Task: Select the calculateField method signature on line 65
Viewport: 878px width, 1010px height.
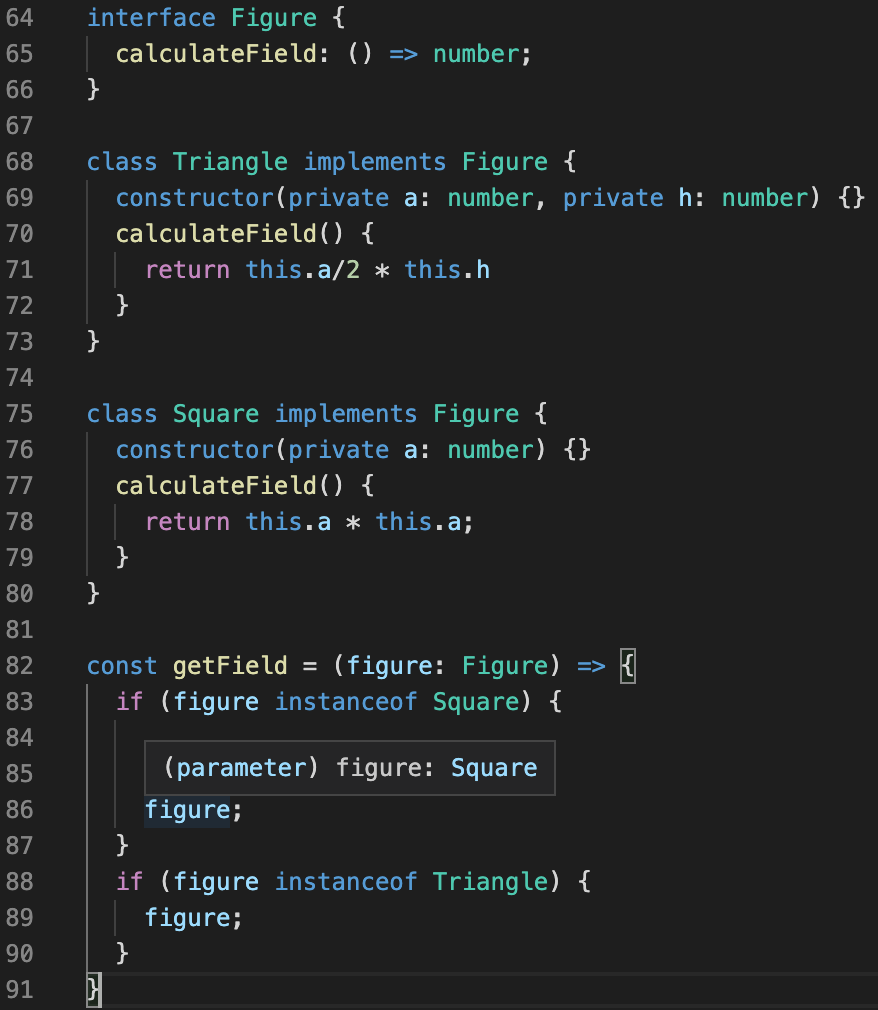Action: [320, 54]
